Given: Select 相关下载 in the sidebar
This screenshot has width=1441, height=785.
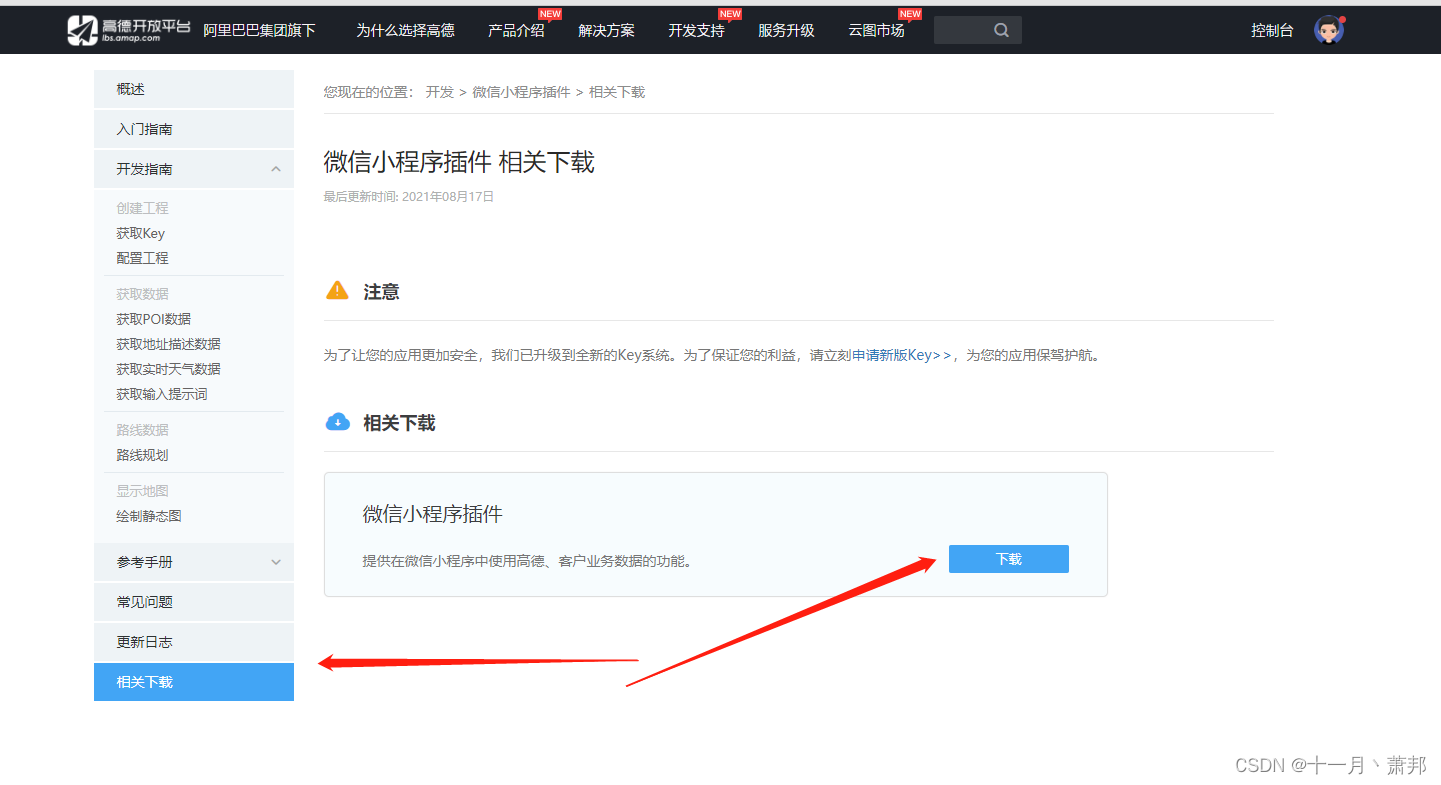Looking at the screenshot, I should tap(194, 682).
